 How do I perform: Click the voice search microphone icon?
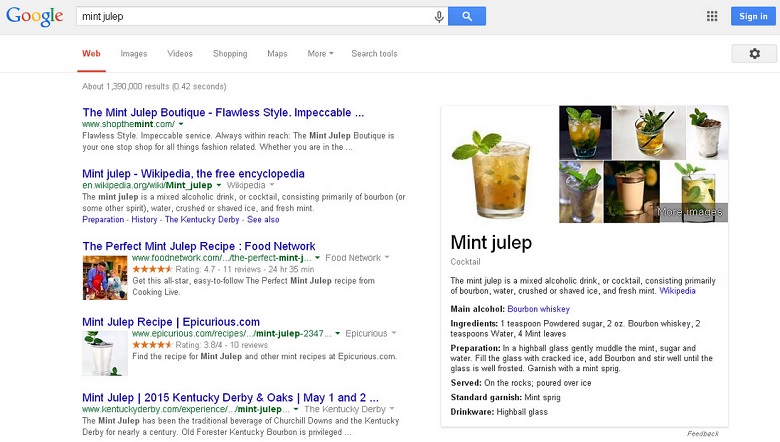pyautogui.click(x=438, y=17)
